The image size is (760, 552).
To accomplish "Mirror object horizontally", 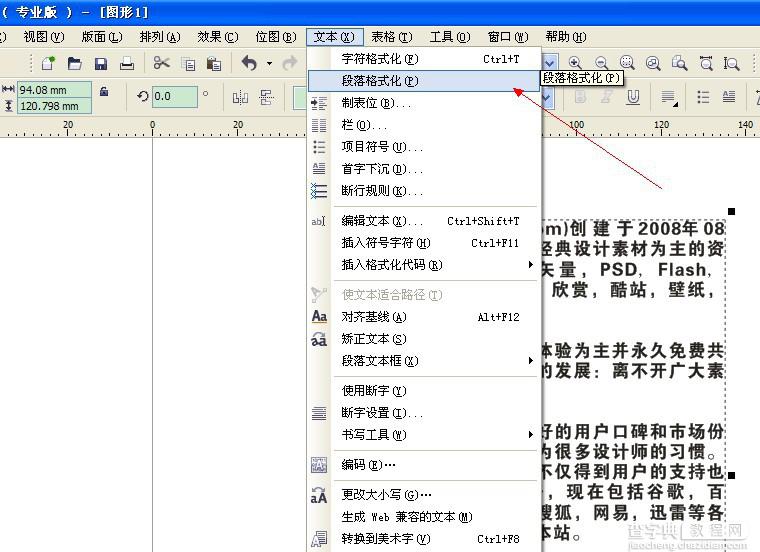I will [240, 97].
